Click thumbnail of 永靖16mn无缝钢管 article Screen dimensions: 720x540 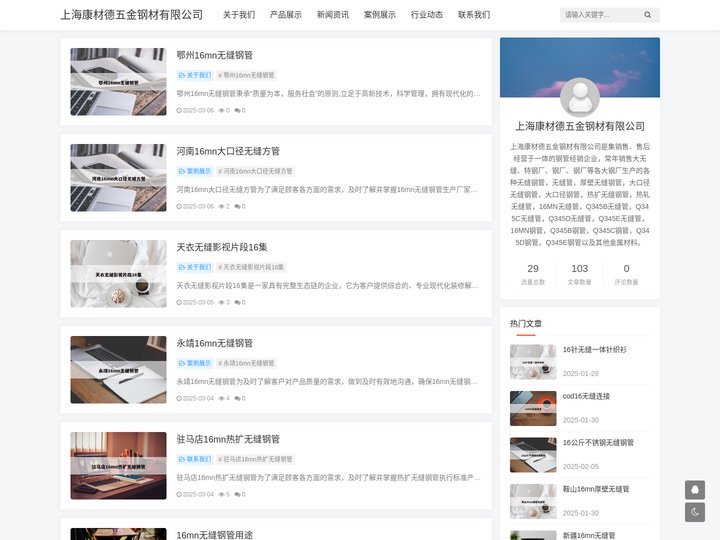(118, 370)
